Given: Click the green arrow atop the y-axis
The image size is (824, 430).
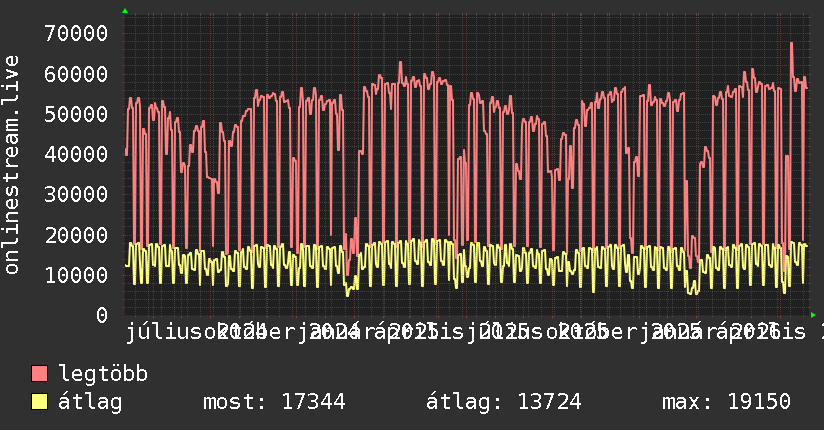Looking at the screenshot, I should tap(125, 11).
